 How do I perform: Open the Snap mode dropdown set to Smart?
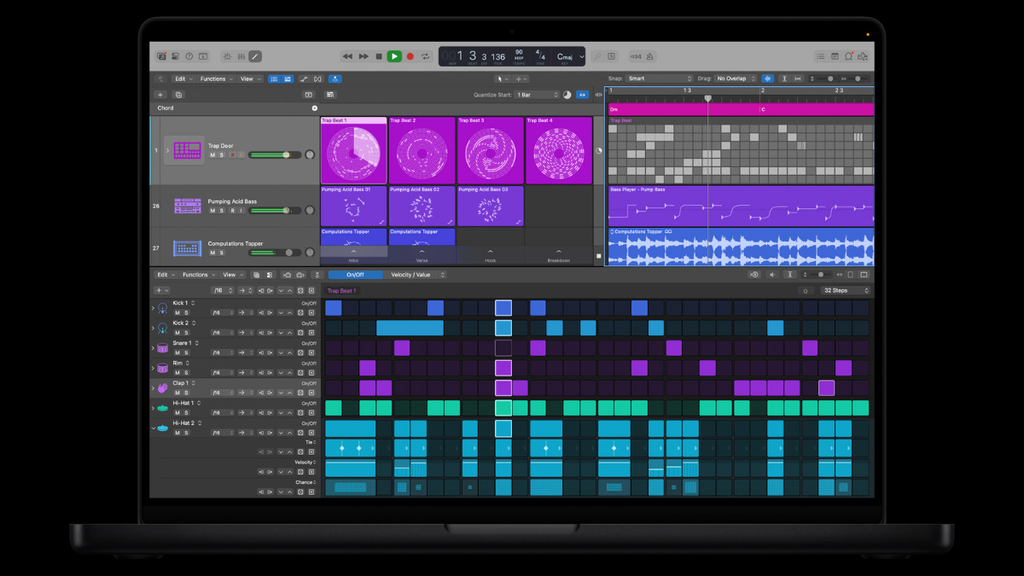(660, 79)
